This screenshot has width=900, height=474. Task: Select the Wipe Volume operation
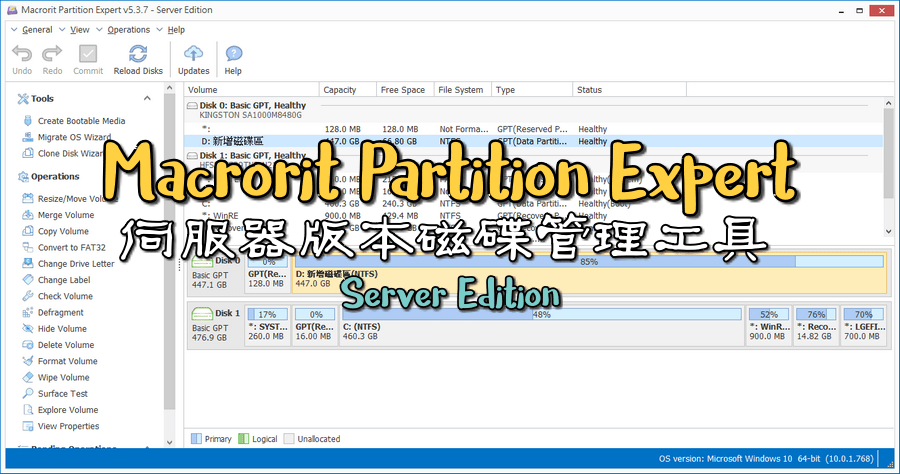(x=56, y=378)
